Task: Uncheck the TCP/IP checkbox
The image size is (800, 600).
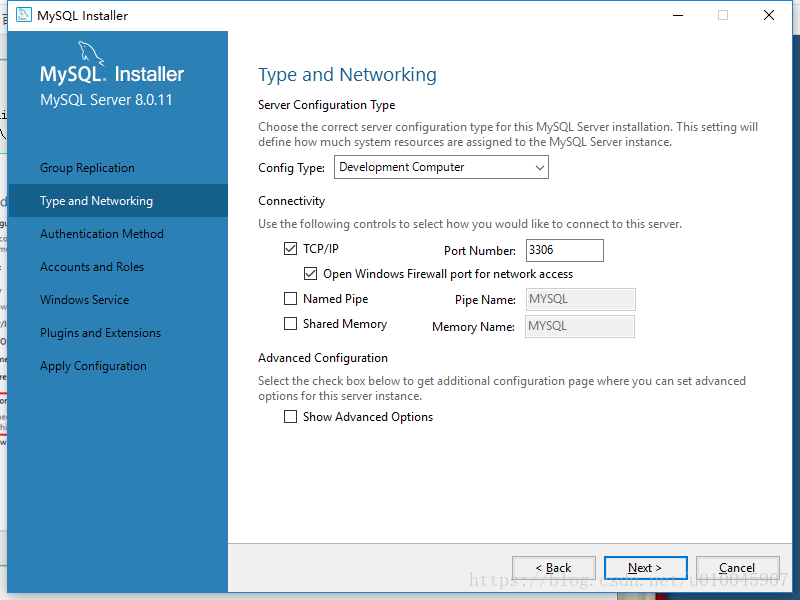Action: pos(290,248)
